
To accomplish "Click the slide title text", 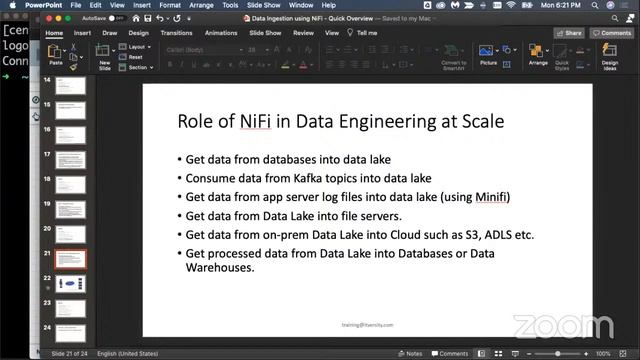I will coord(341,121).
